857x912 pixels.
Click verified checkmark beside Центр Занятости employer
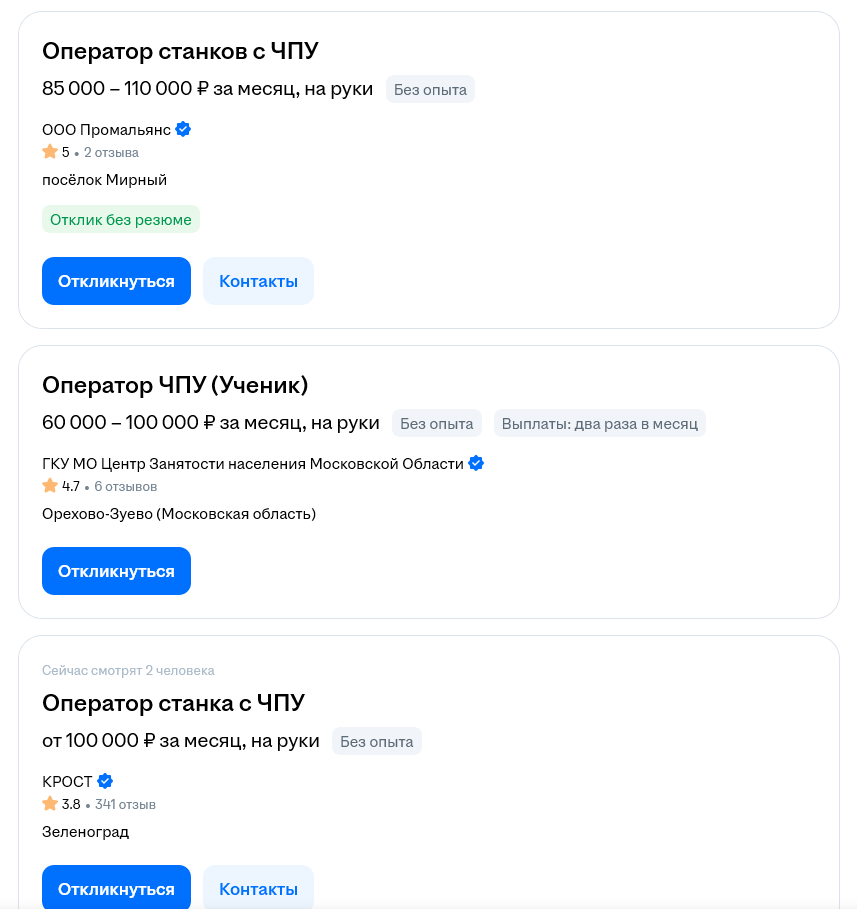click(x=476, y=463)
